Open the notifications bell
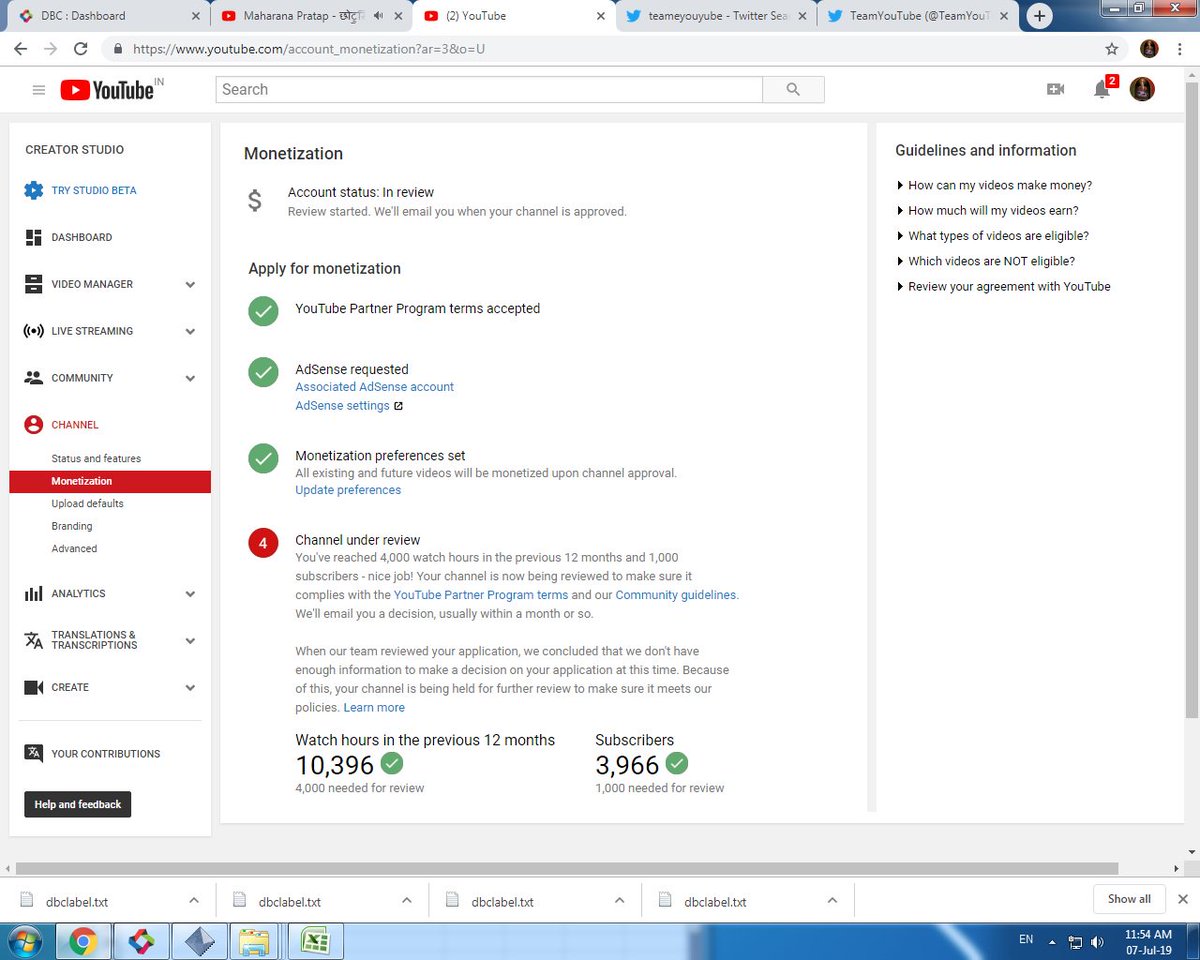 click(x=1102, y=89)
